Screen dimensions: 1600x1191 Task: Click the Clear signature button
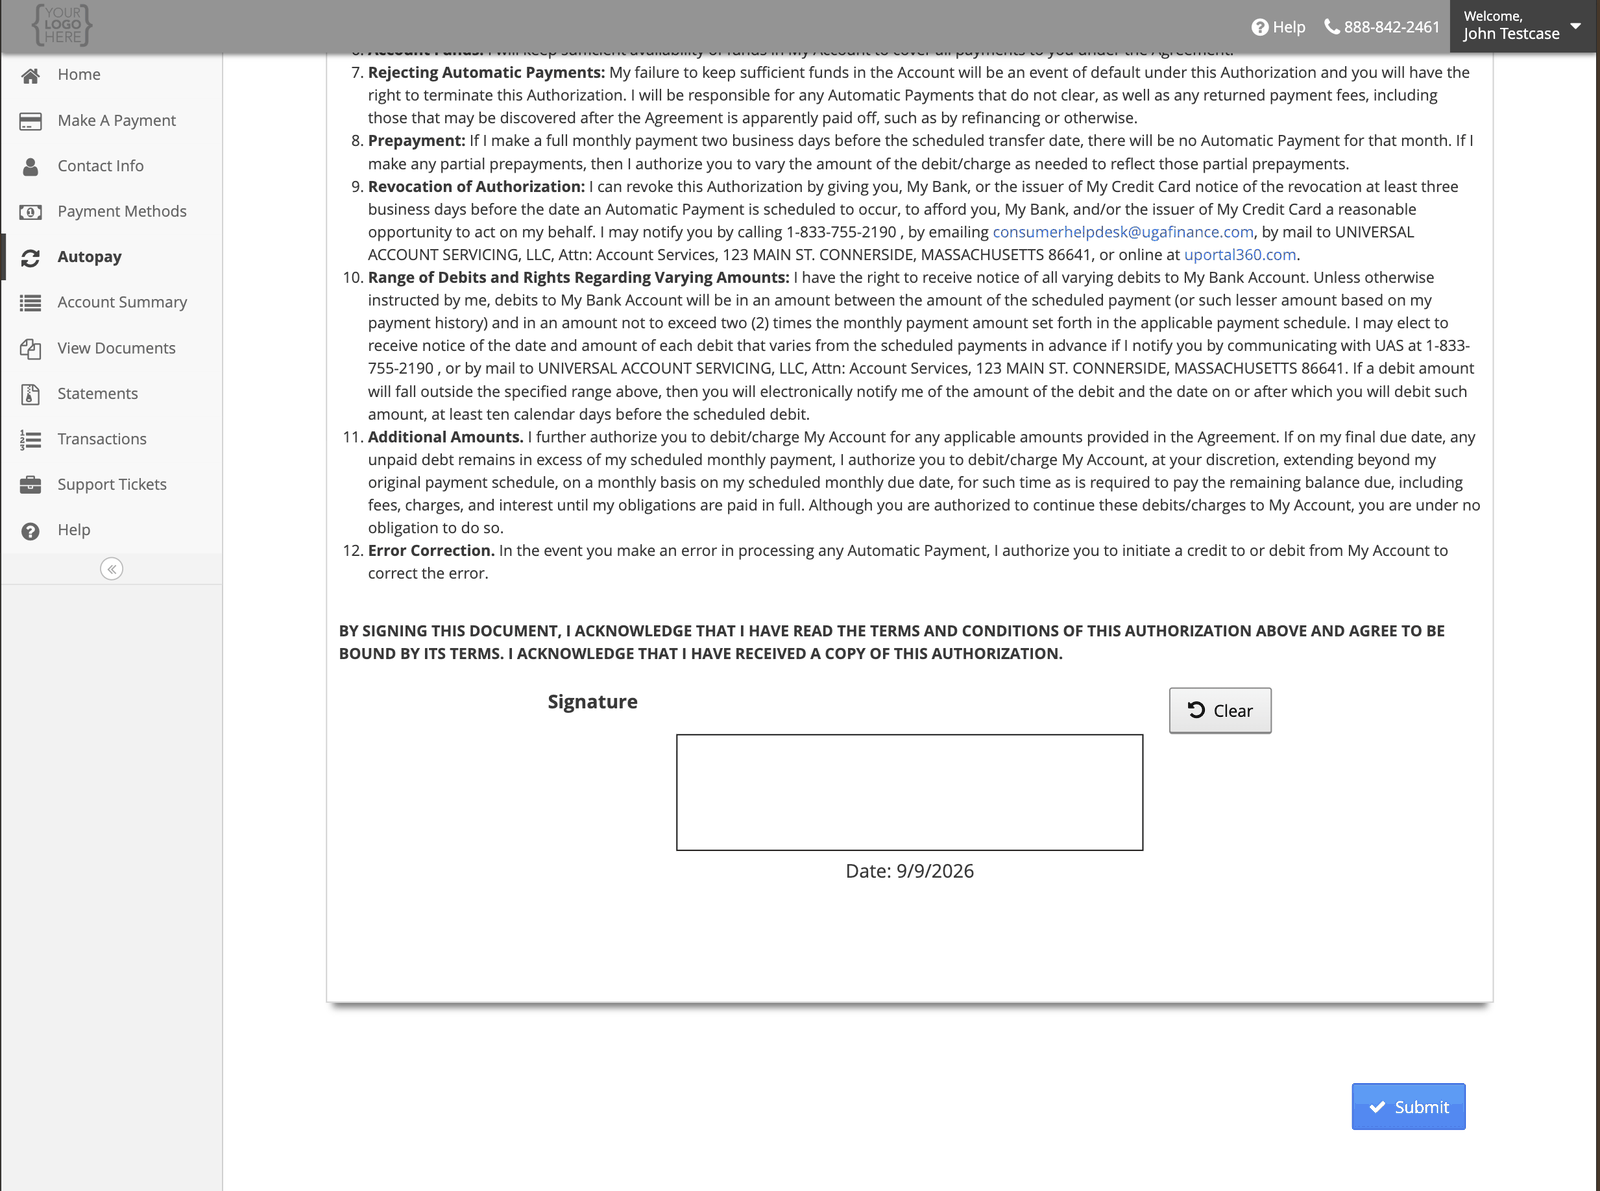[1220, 711]
